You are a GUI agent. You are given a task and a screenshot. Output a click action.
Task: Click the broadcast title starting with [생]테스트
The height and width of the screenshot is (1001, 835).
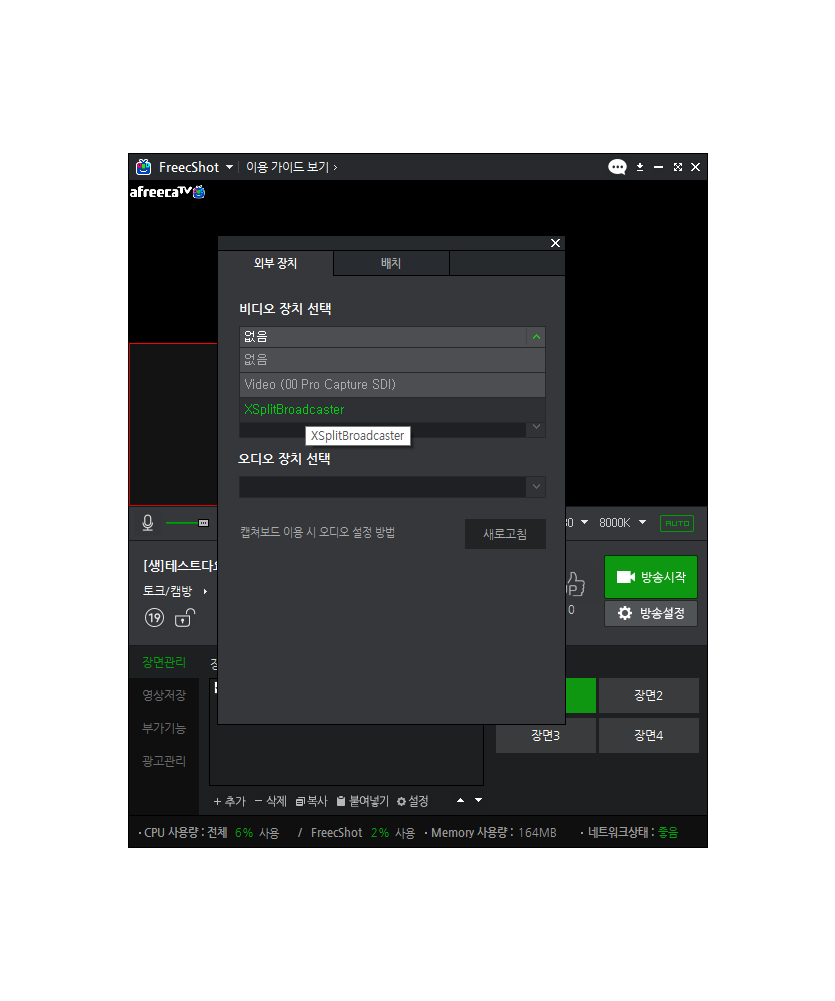click(180, 566)
